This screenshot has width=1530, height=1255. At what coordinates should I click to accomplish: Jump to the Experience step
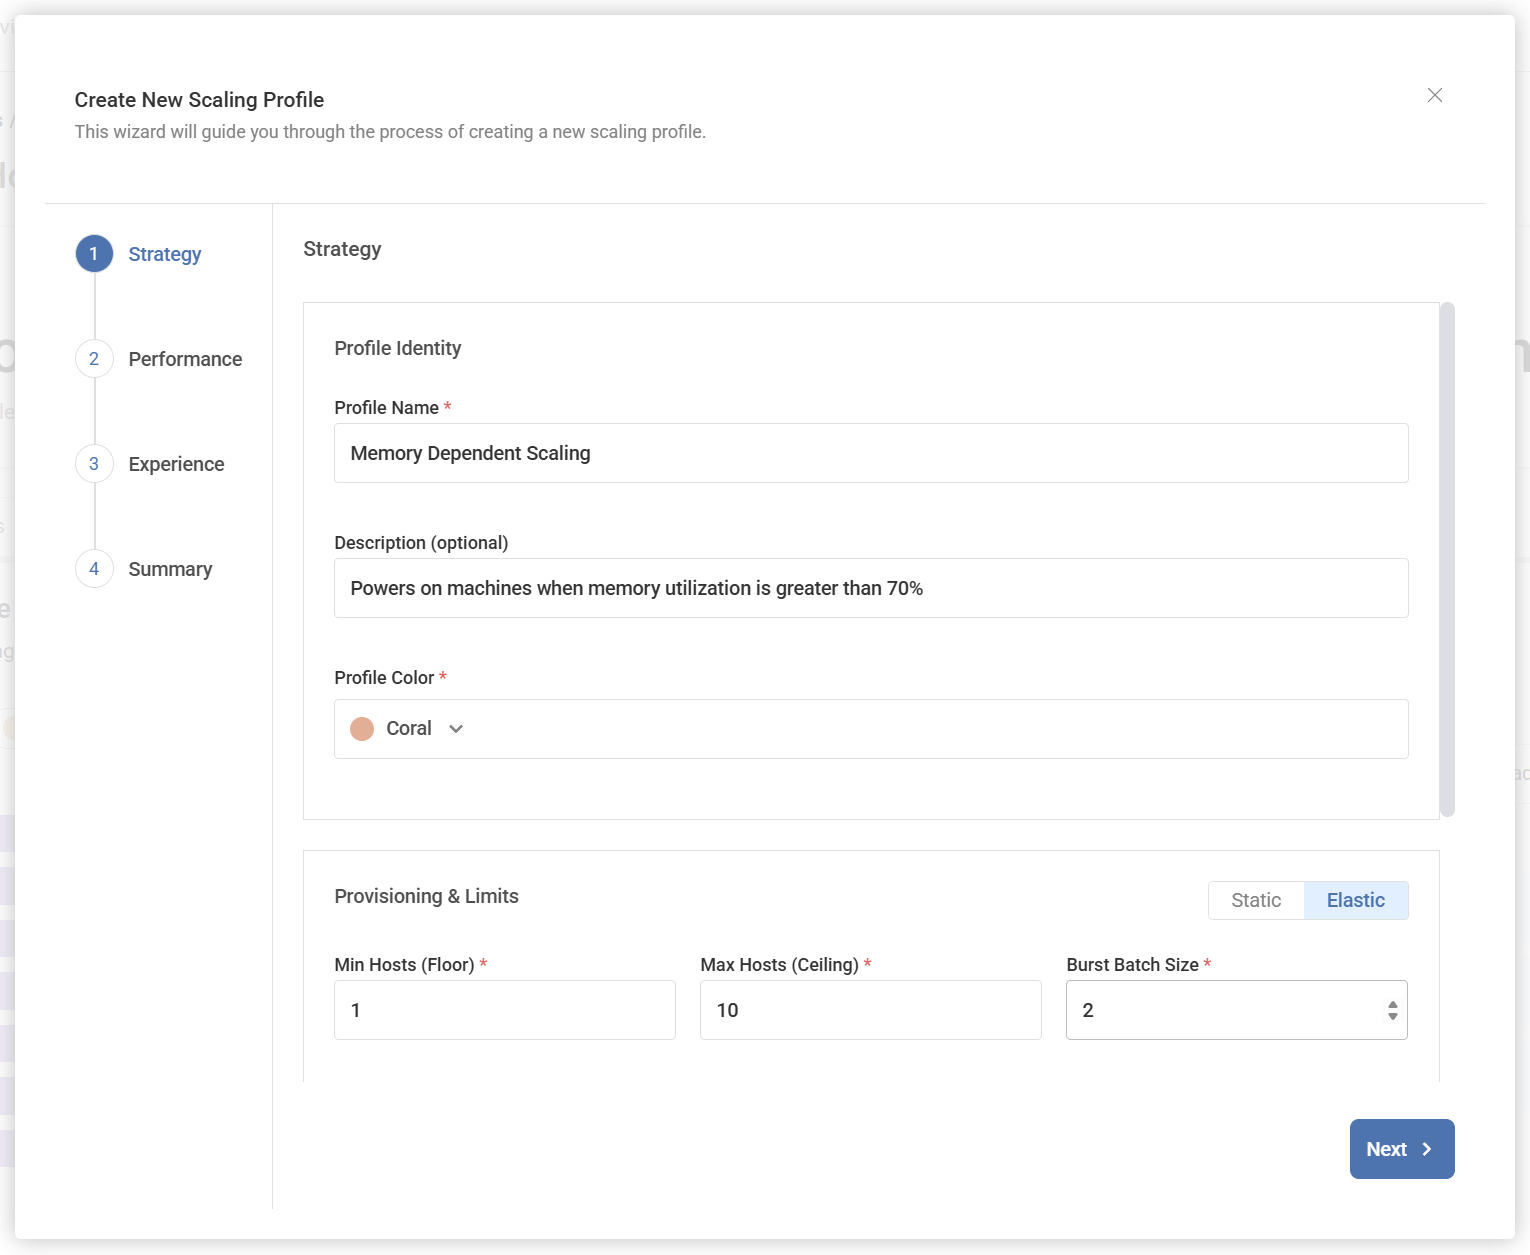click(176, 464)
